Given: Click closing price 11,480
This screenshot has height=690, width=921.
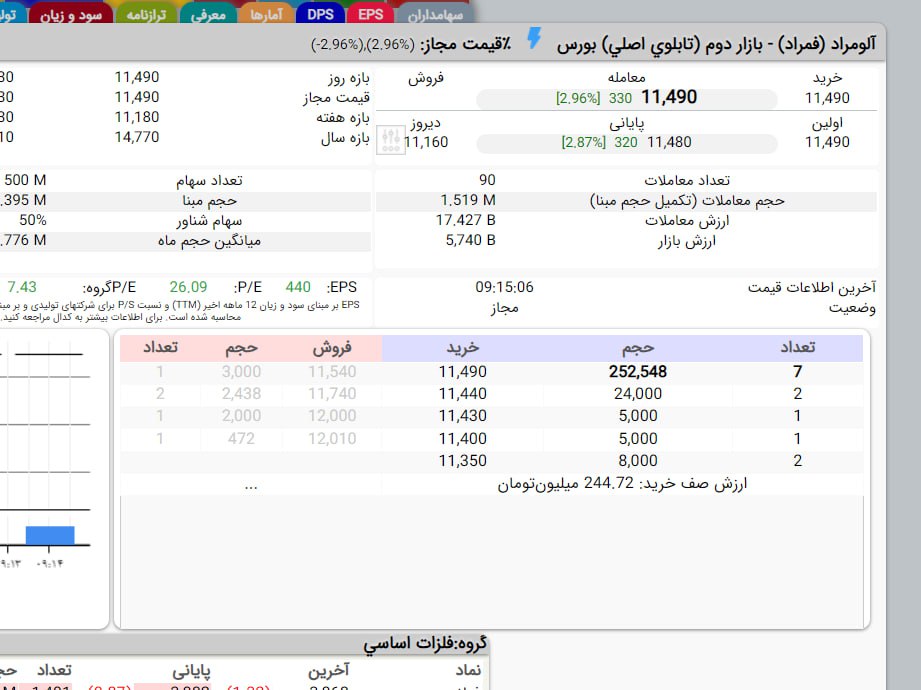Looking at the screenshot, I should [670, 142].
